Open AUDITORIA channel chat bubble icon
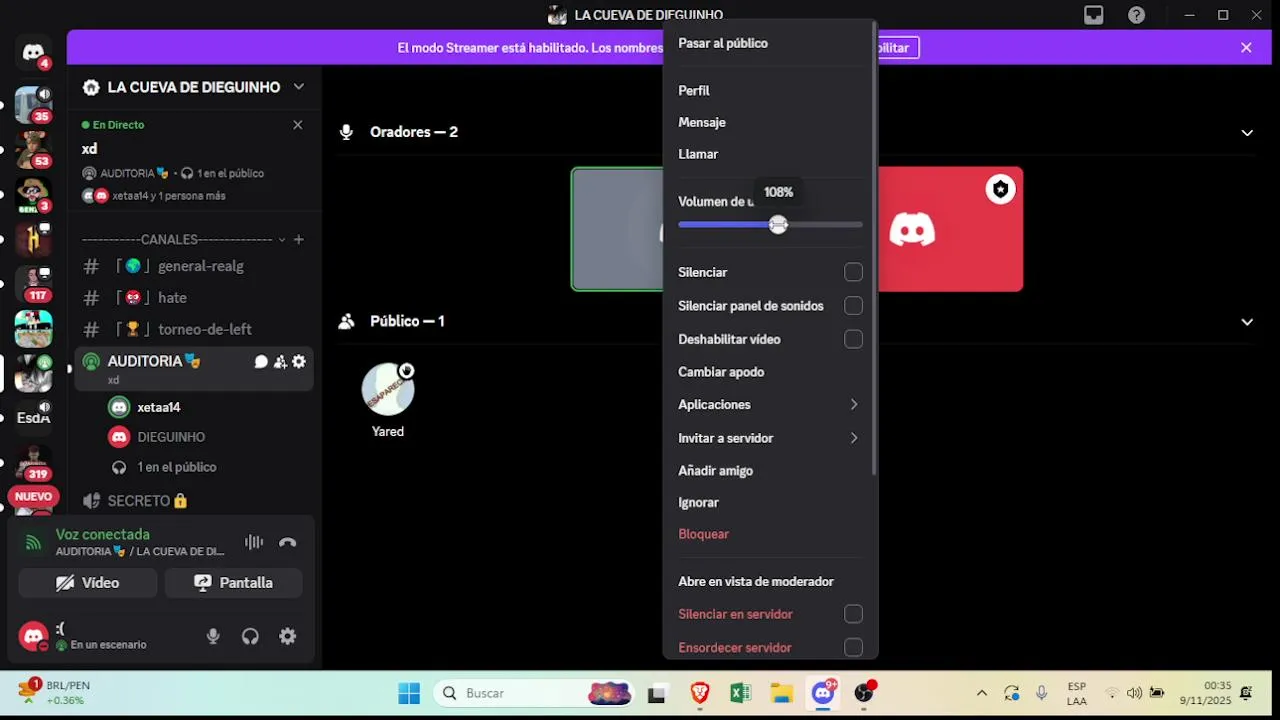 pyautogui.click(x=261, y=362)
